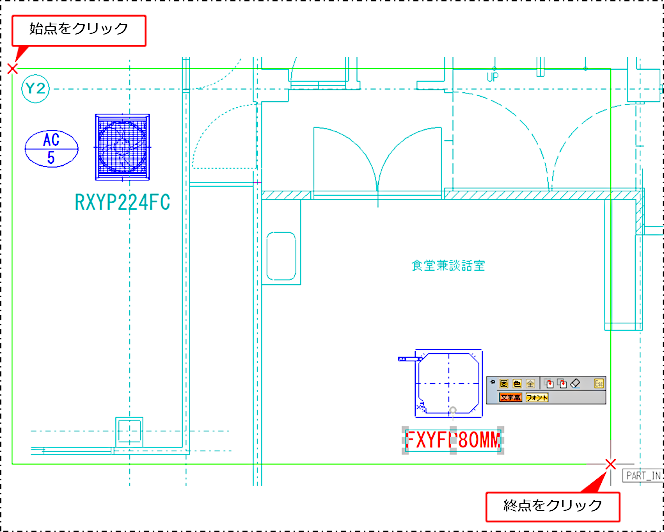Click the second copy icon beside eraser
This screenshot has width=664, height=532.
coord(562,384)
